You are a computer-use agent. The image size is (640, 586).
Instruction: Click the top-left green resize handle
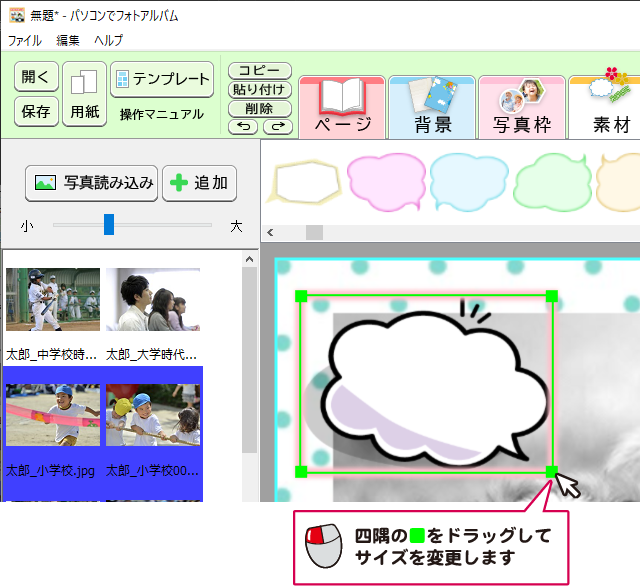click(x=301, y=296)
